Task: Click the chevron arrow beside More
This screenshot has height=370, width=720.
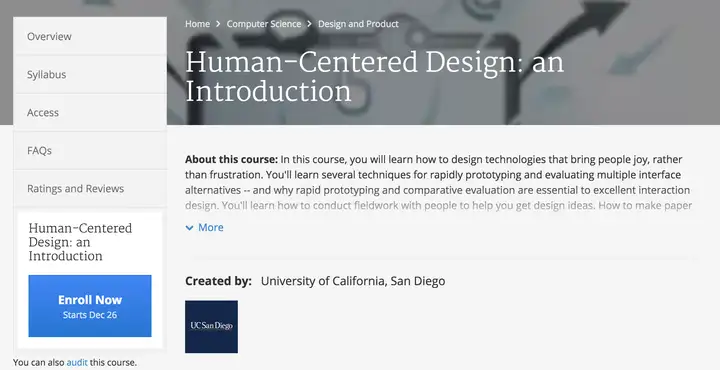Action: [189, 228]
